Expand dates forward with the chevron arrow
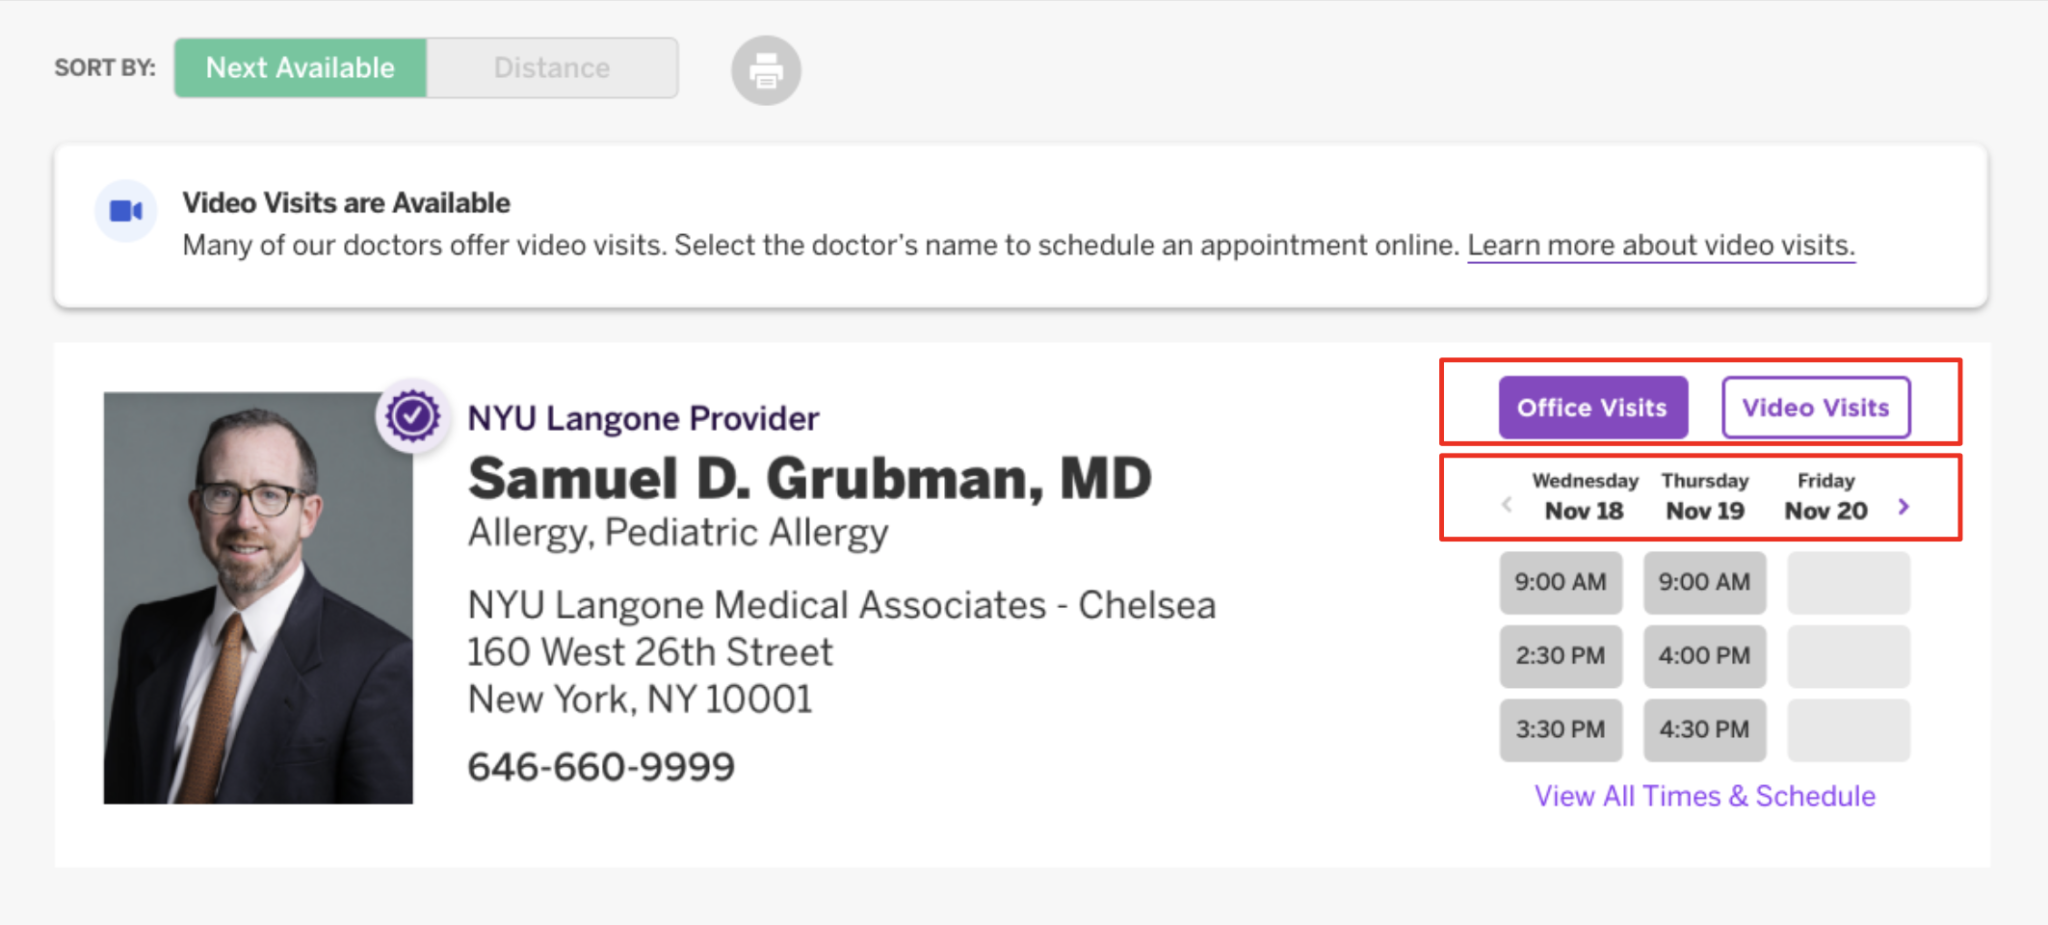Screen dimensions: 2048x925 tap(1904, 506)
